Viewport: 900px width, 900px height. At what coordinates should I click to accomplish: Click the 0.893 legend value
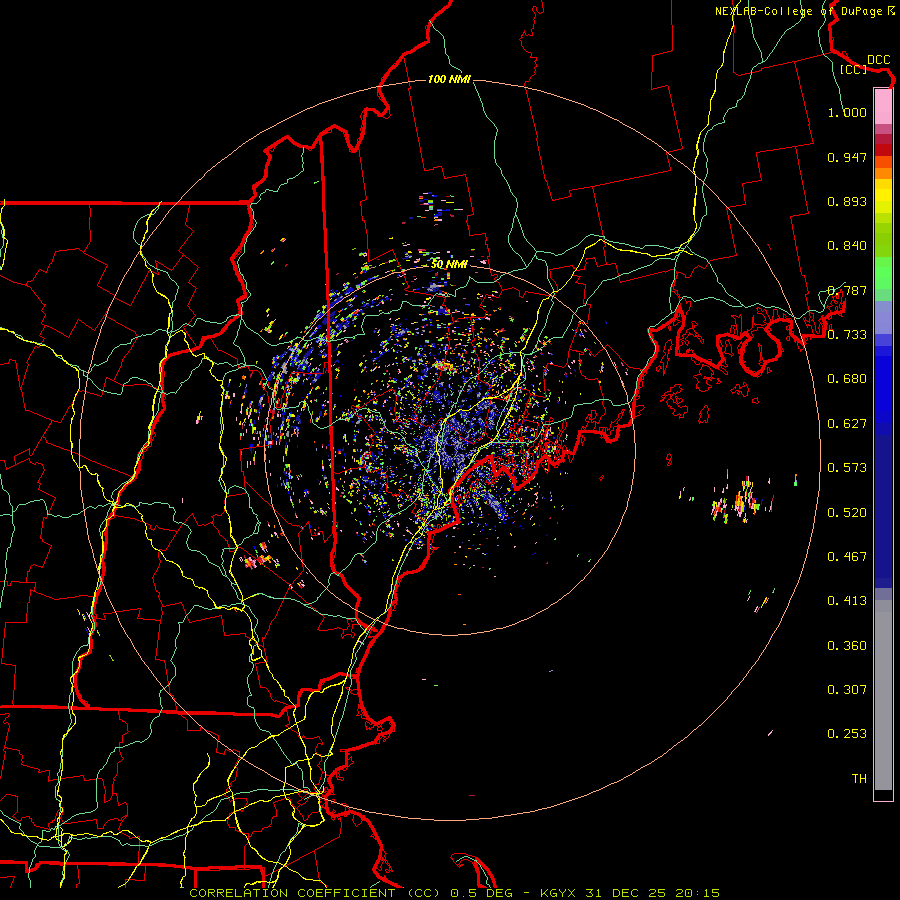click(847, 201)
